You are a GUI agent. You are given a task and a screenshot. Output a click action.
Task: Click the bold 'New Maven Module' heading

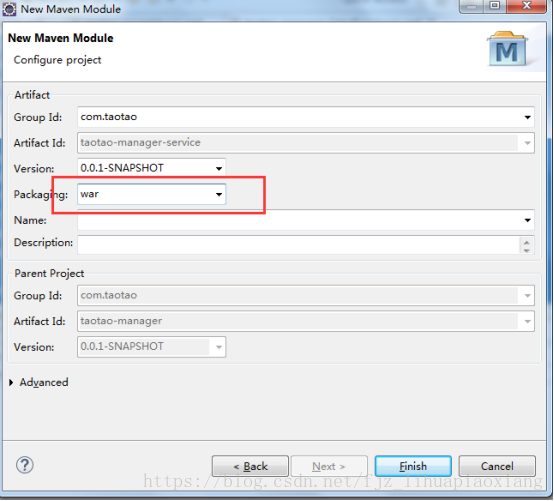click(61, 38)
